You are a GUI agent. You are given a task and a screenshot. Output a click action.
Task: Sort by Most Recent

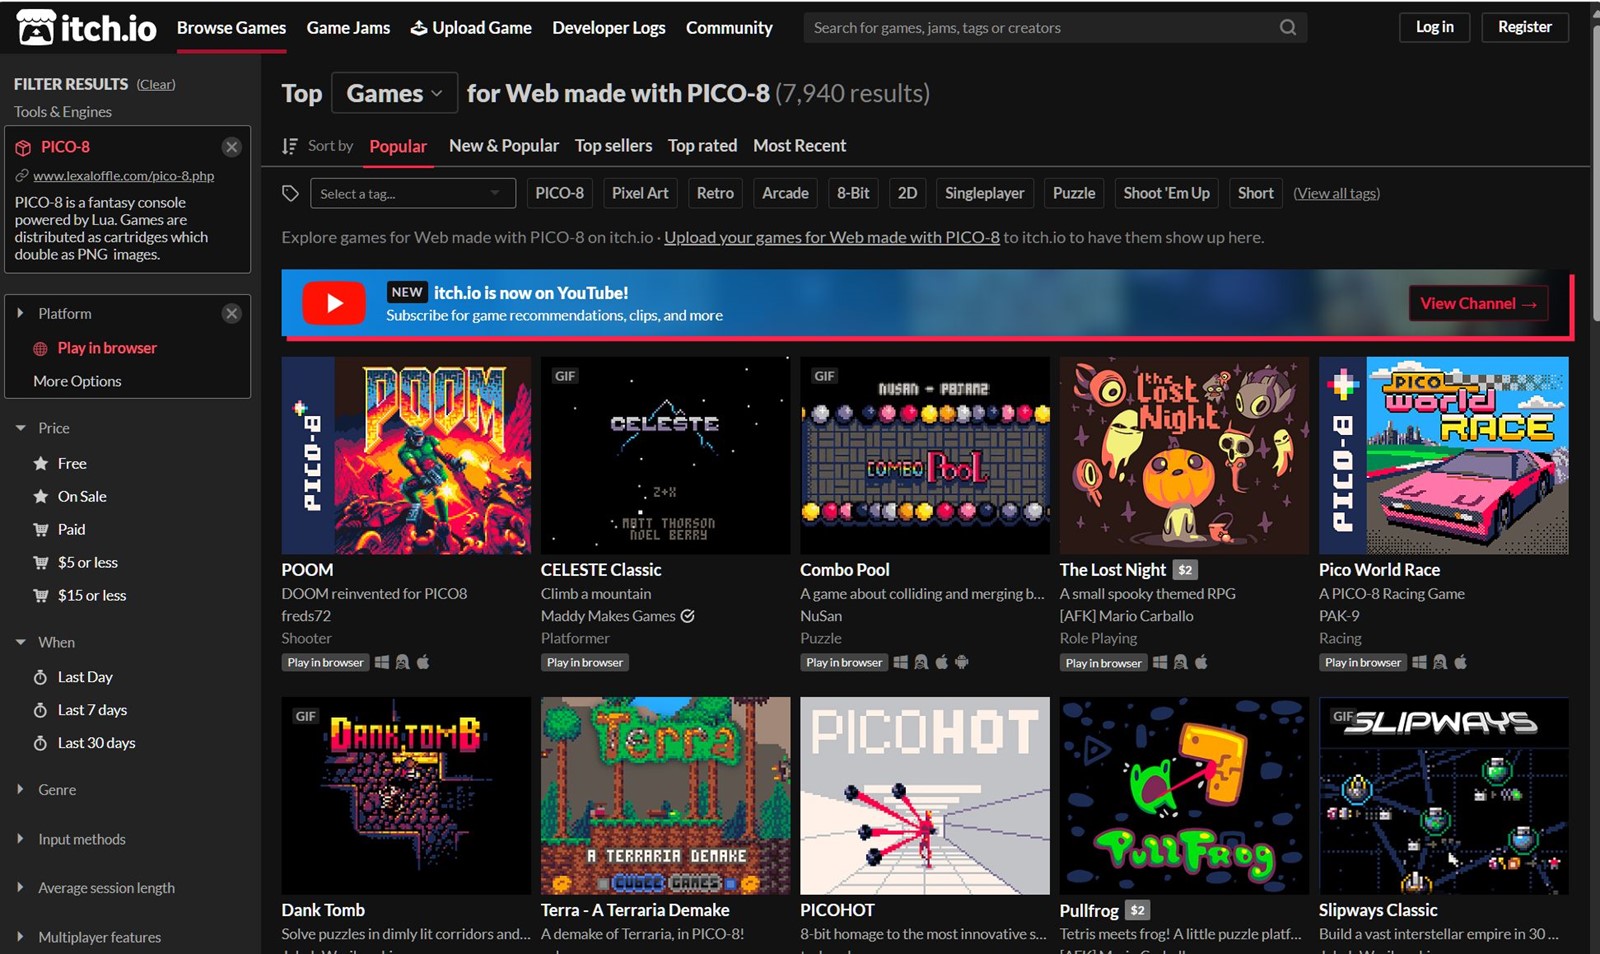coord(799,146)
